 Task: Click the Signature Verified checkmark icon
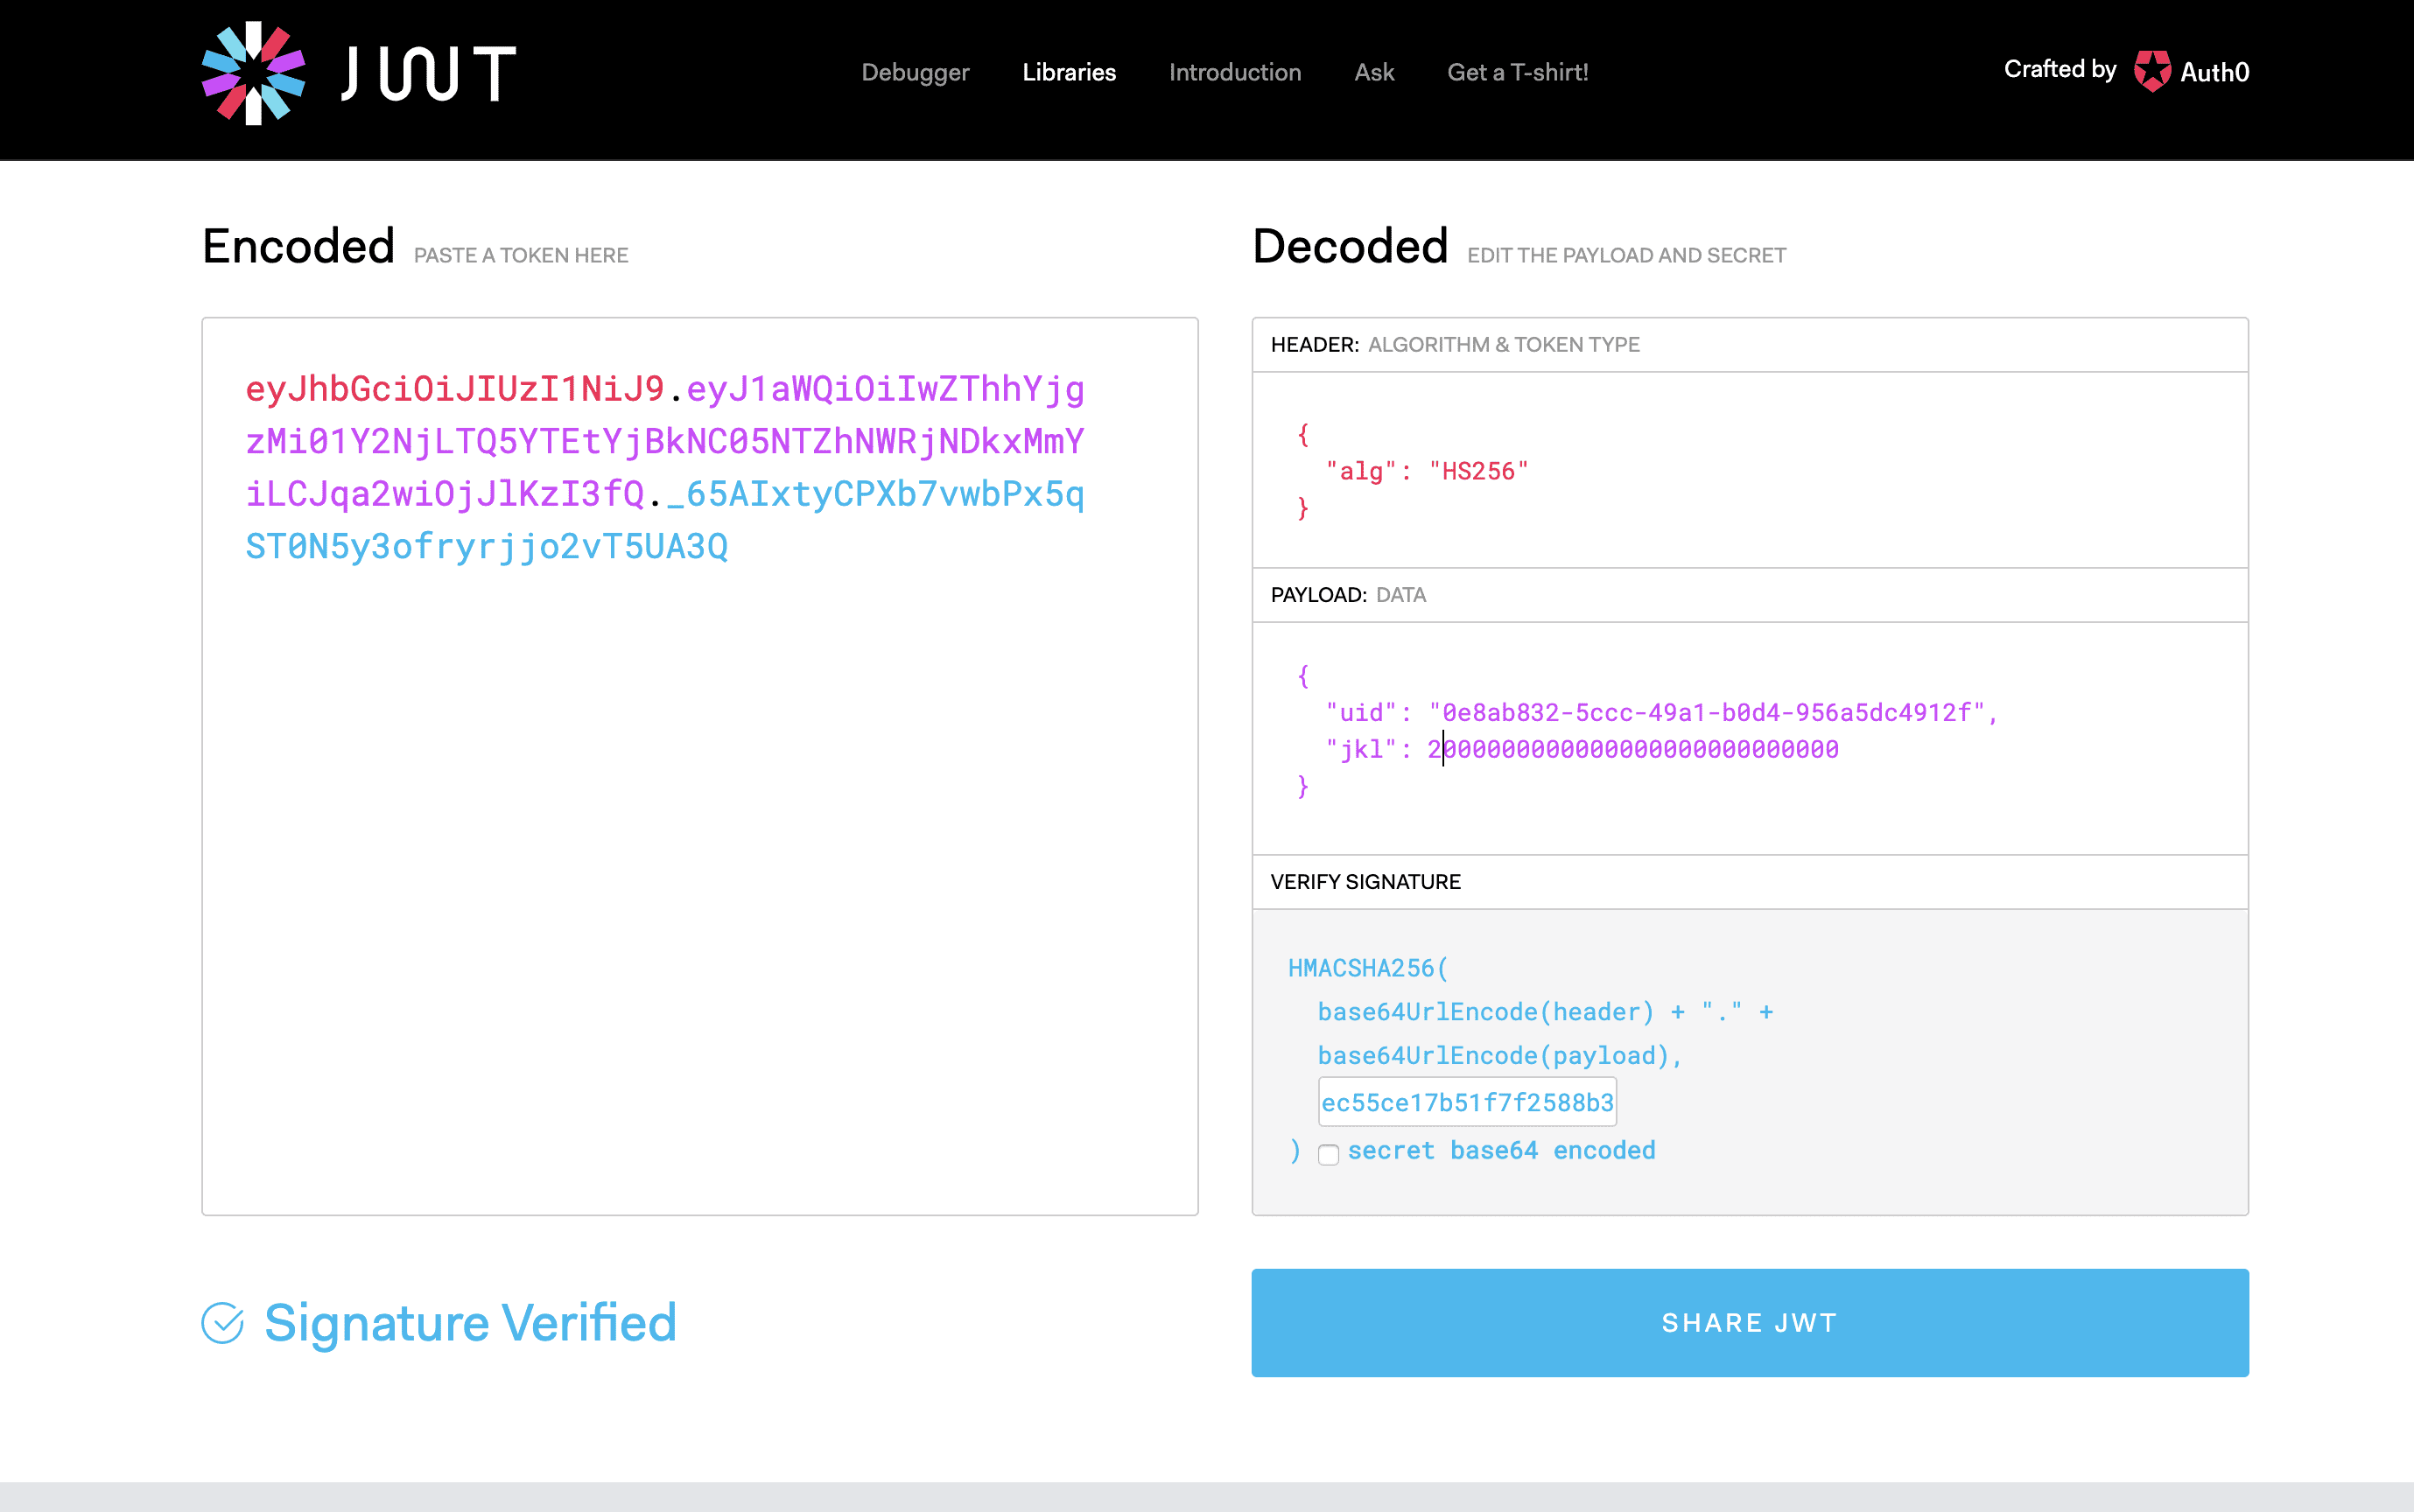(x=222, y=1323)
